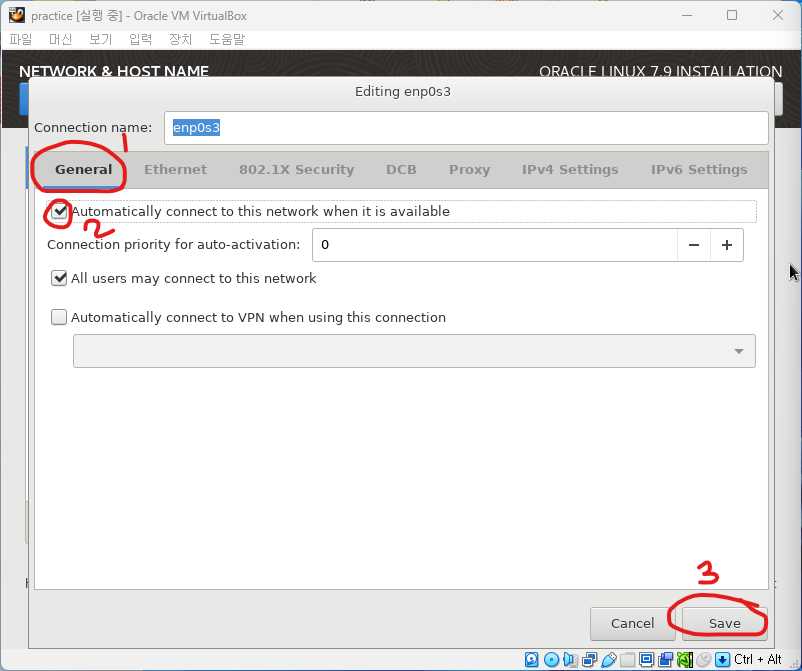802x671 pixels.
Task: Open the 도움말 menu
Action: 227,39
